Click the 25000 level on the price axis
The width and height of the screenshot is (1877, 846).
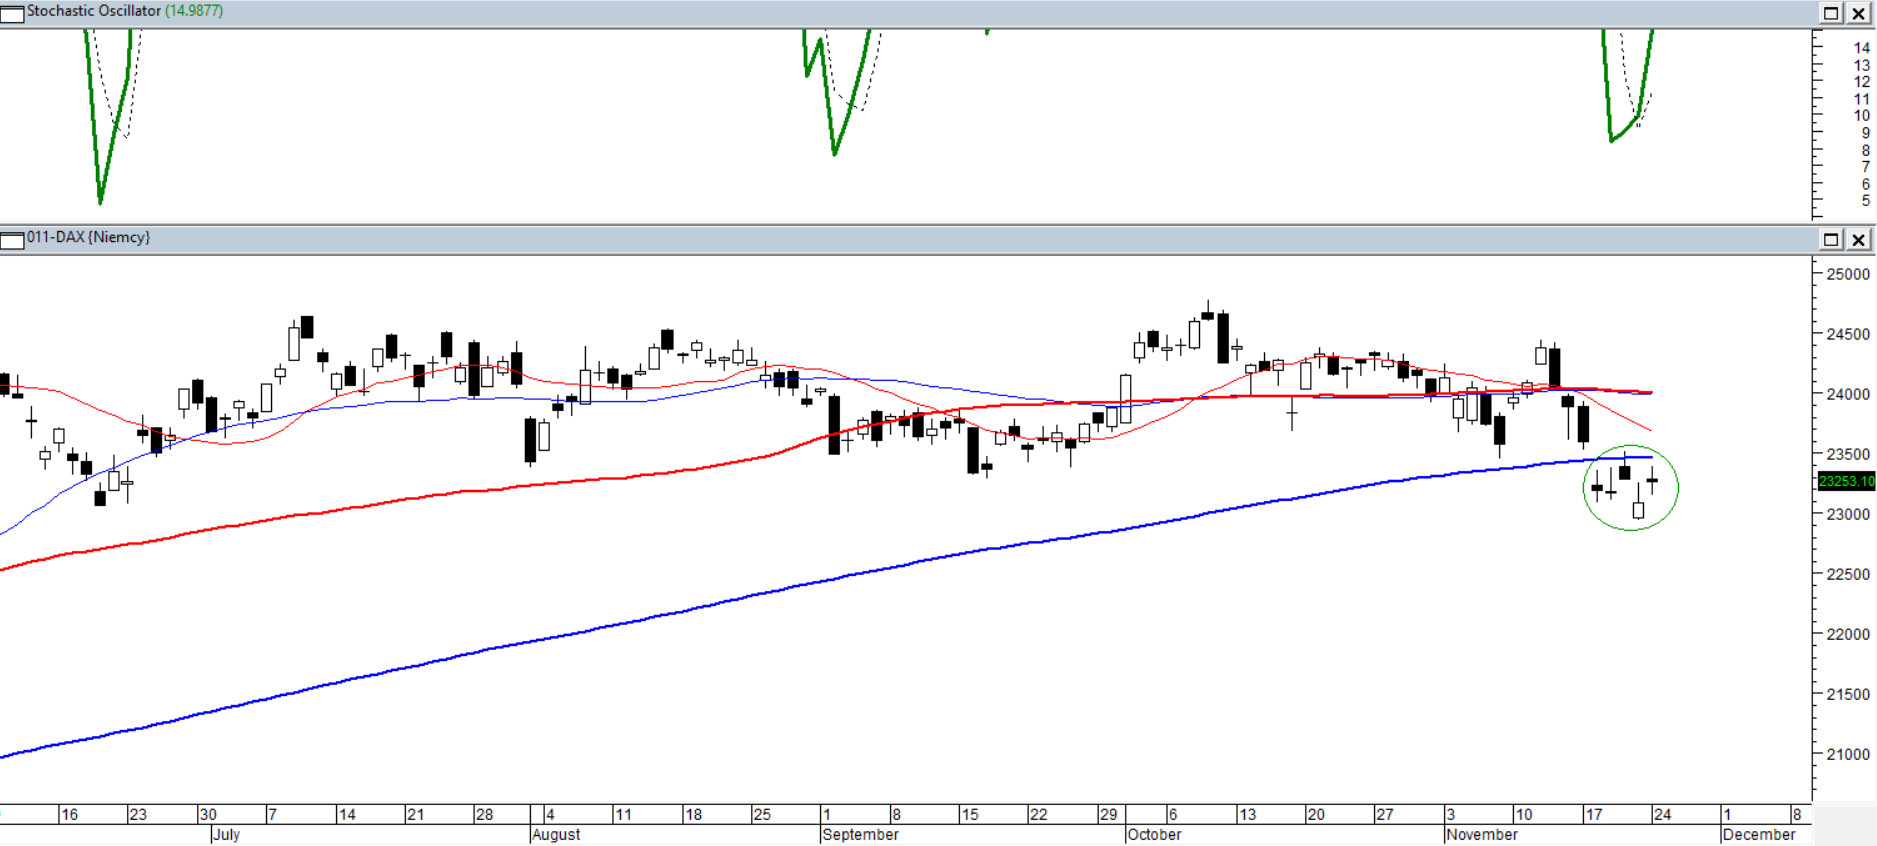click(1847, 275)
